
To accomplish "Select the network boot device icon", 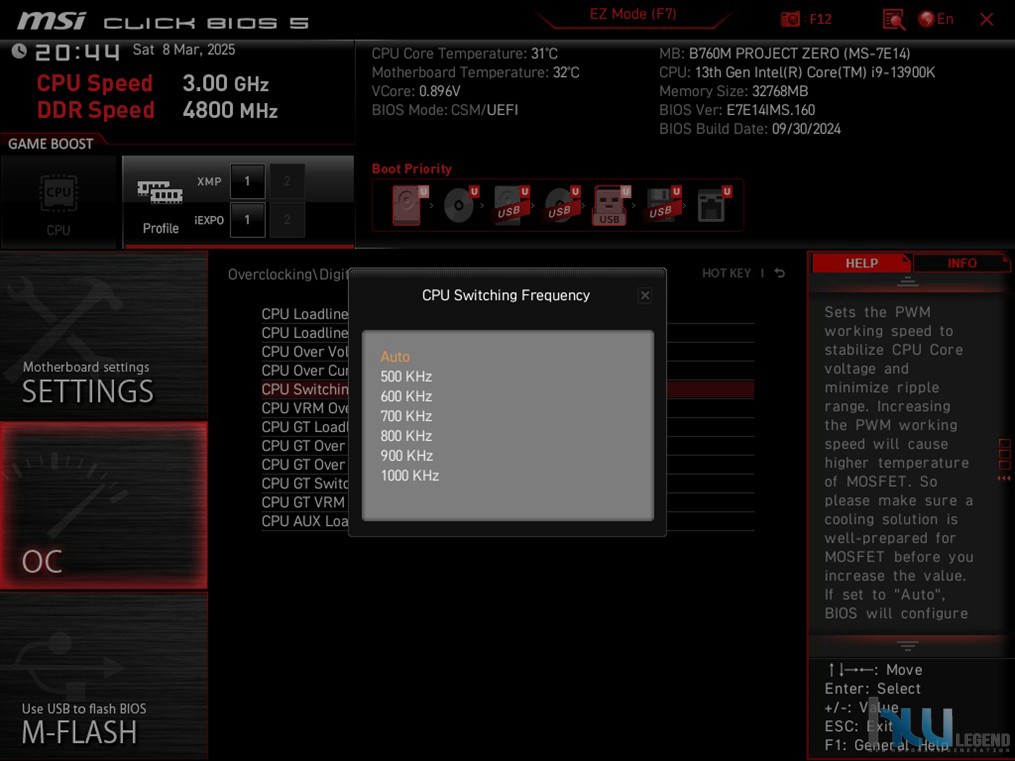I will (x=713, y=205).
